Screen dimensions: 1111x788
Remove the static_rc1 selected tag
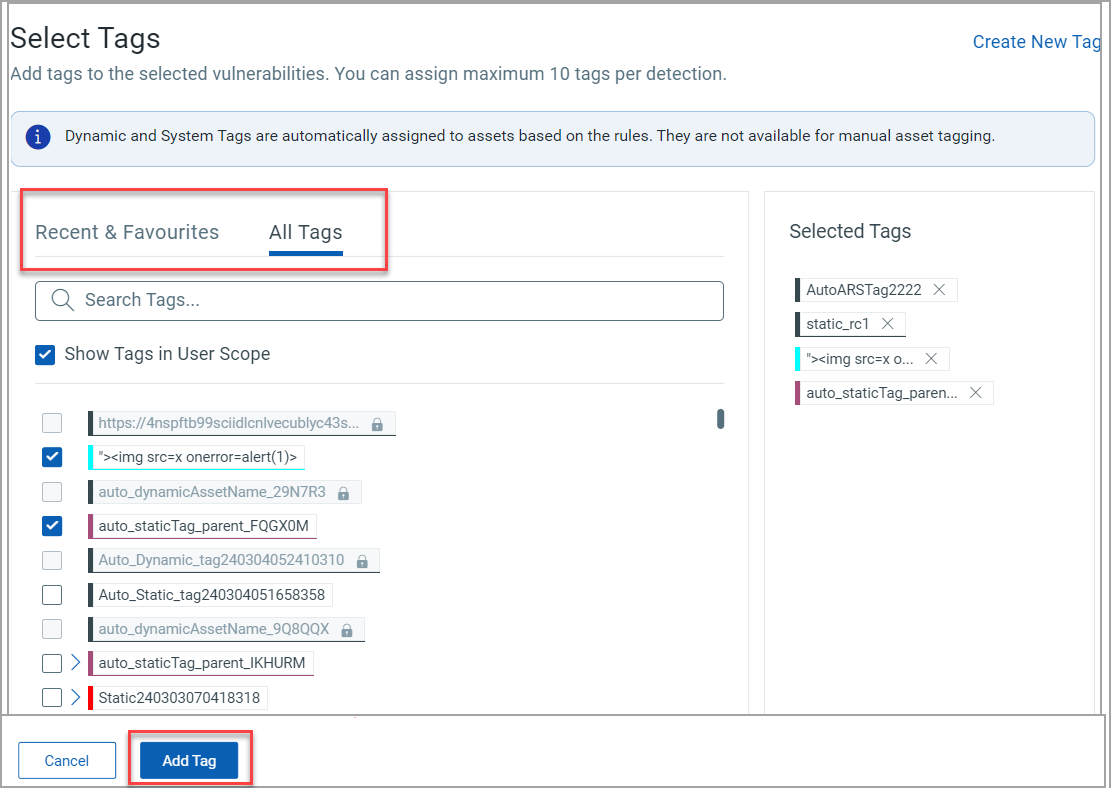[887, 323]
